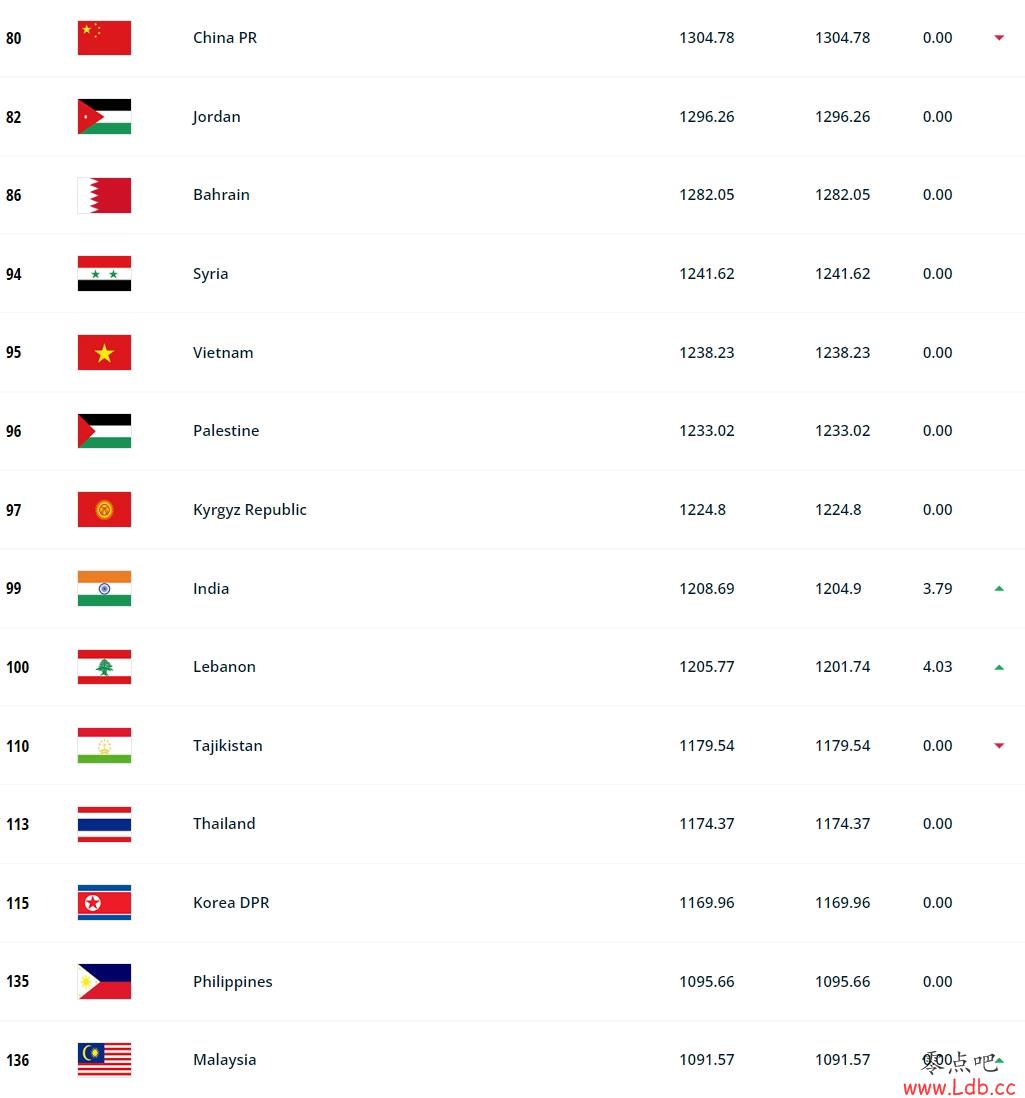Click the Jordan flag icon

click(104, 116)
